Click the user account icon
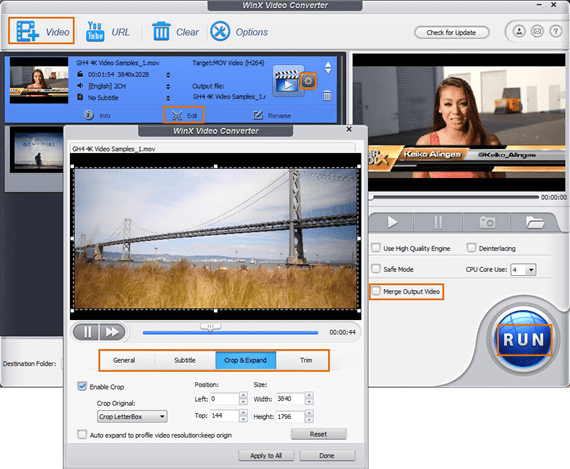The image size is (570, 469). 519,31
